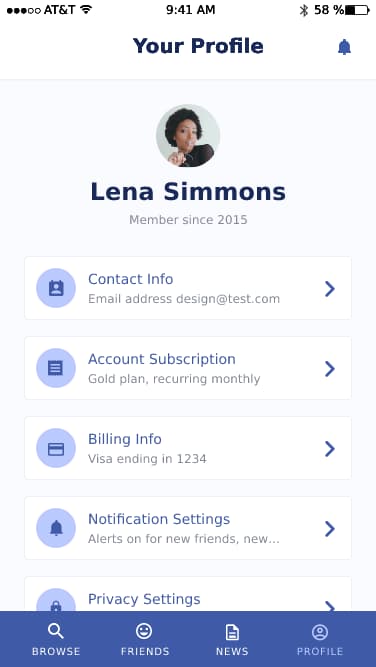Viewport: 376px width, 667px height.
Task: Switch to the Profile tab
Action: point(320,640)
